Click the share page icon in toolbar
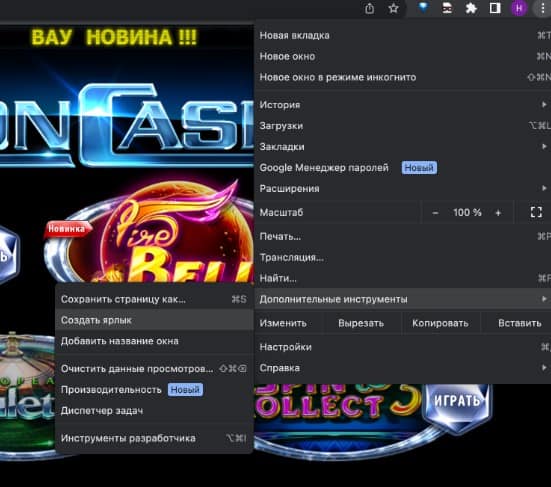The width and height of the screenshot is (551, 487). pos(369,8)
